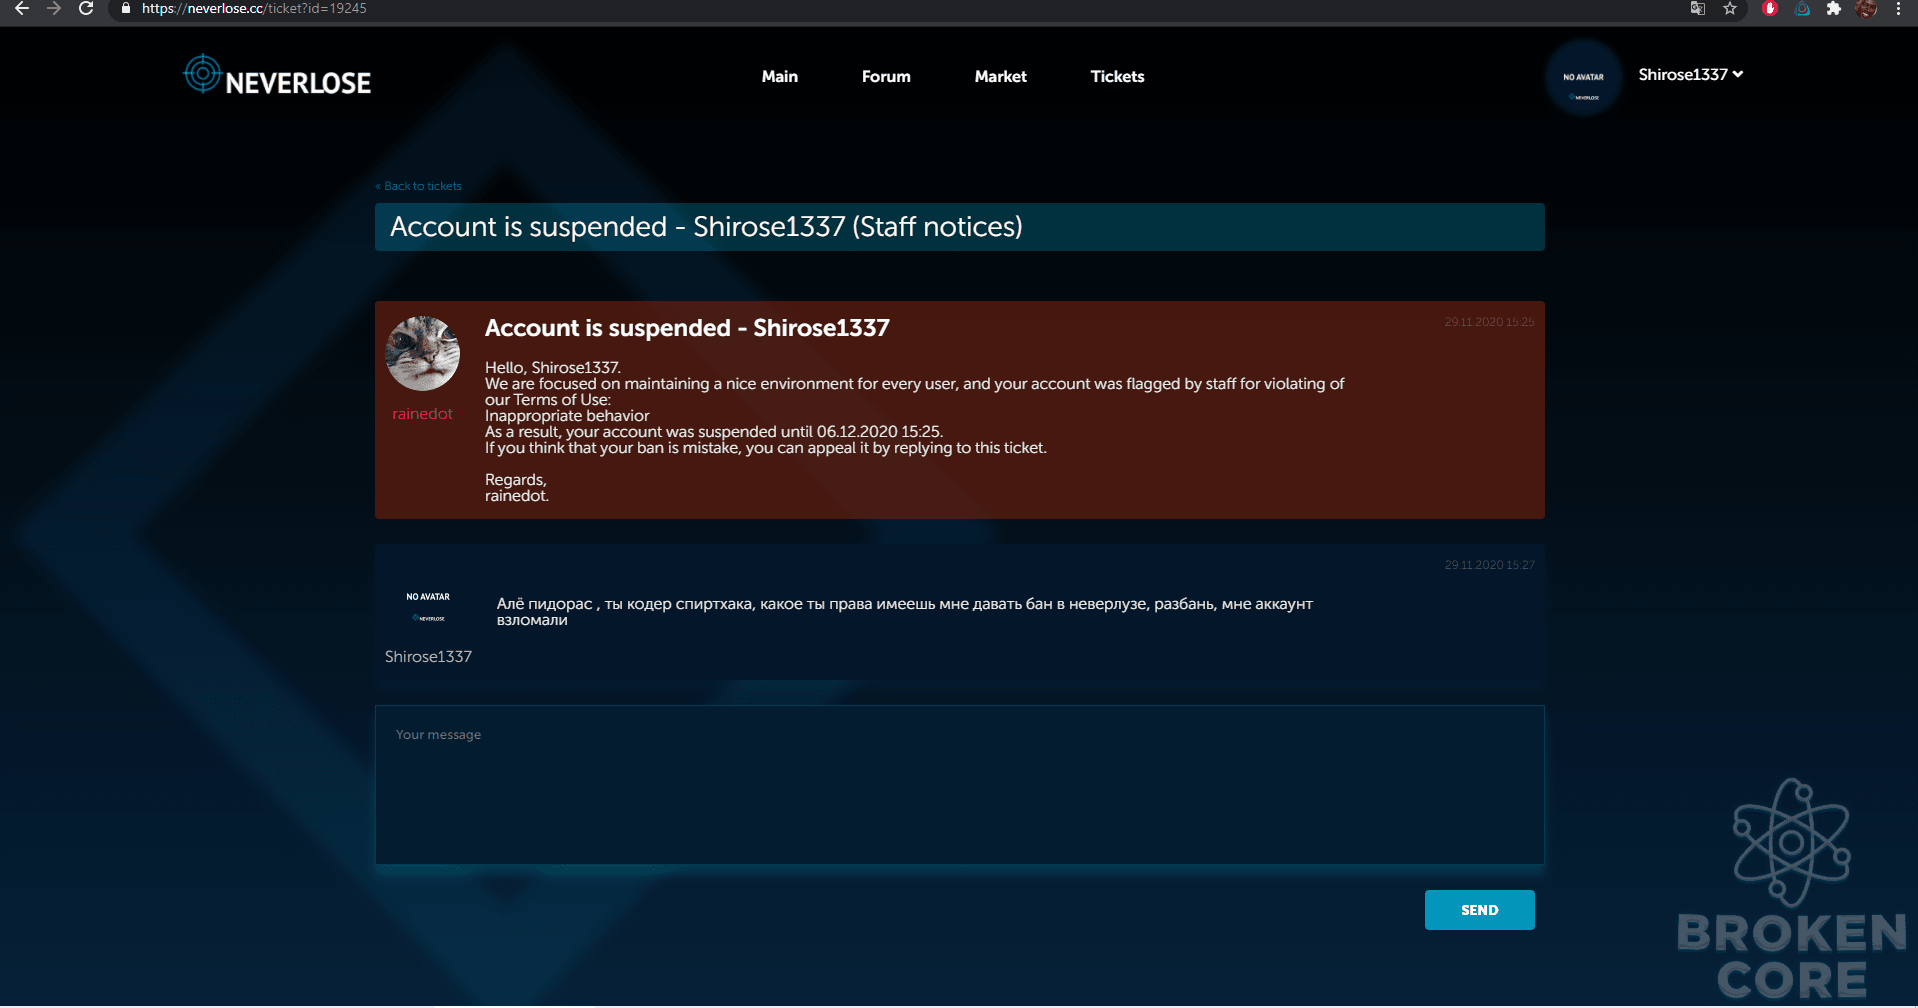
Task: Click the 29.11.2020 15:25 timestamp
Action: pos(1489,322)
